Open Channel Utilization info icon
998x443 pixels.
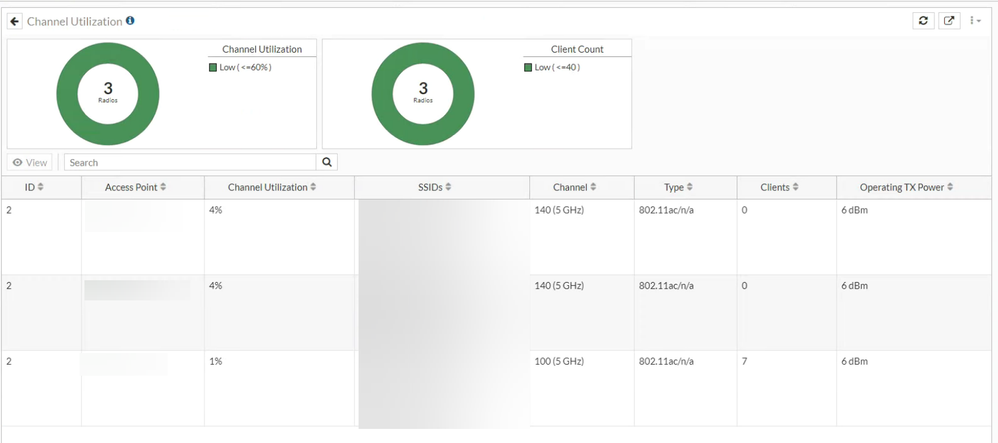130,21
